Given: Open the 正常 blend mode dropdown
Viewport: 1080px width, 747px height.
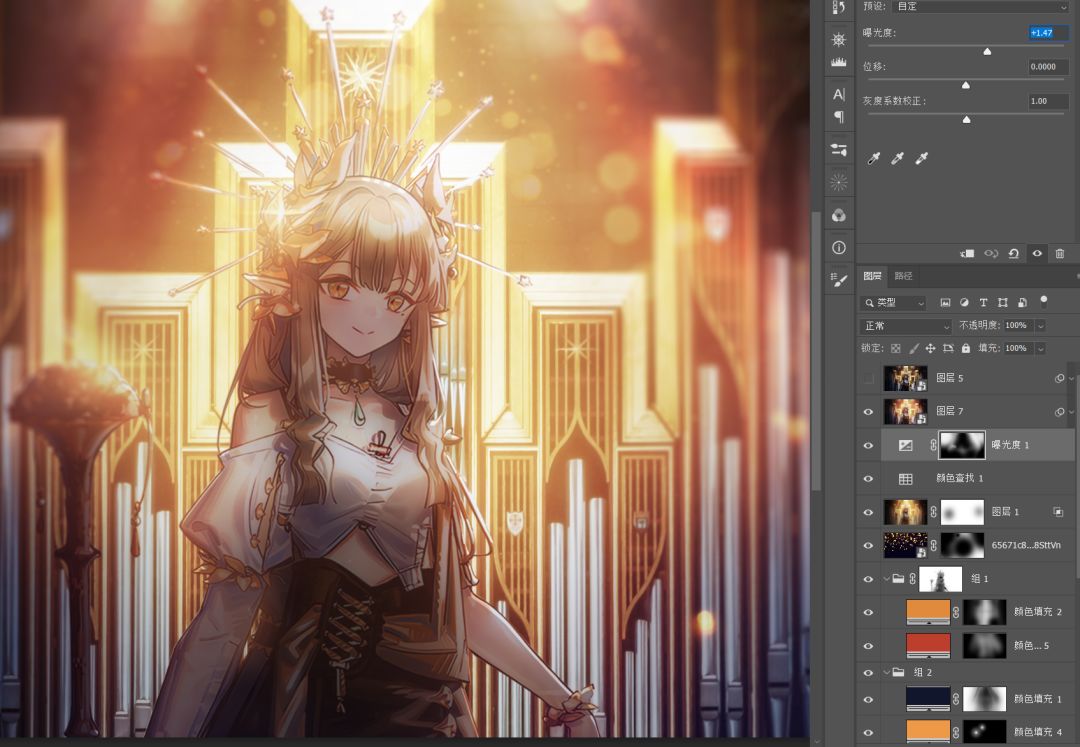Looking at the screenshot, I should 906,326.
